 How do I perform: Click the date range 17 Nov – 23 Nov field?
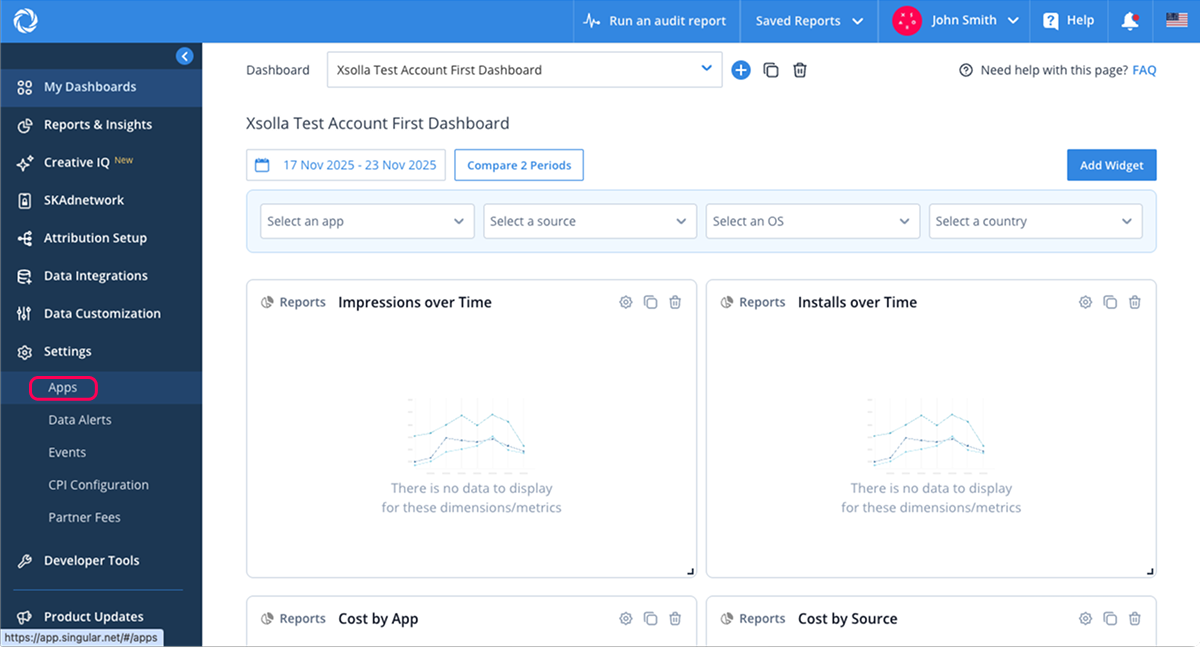tap(346, 166)
